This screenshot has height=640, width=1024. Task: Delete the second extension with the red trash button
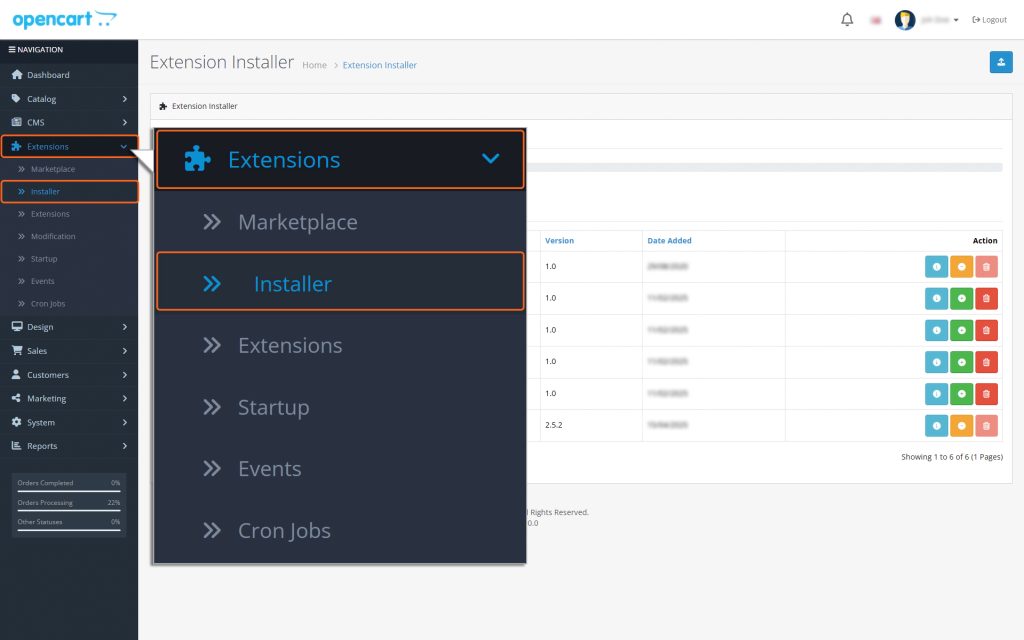(x=986, y=298)
